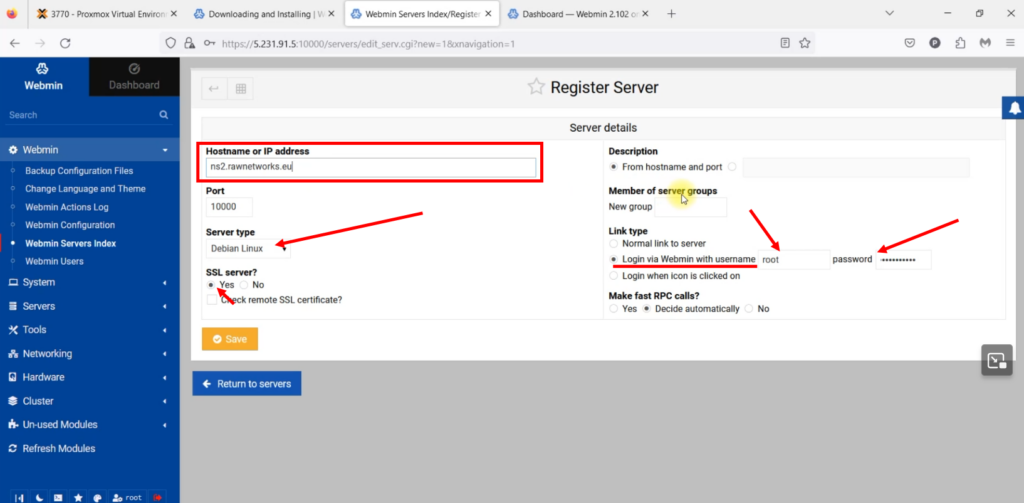Expand the System sidebar section
The height and width of the screenshot is (503, 1024).
(x=89, y=282)
